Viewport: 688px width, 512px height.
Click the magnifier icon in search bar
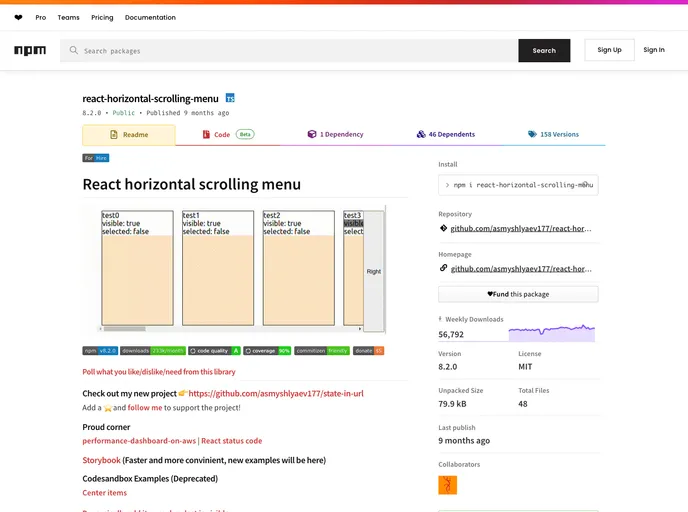coord(74,50)
